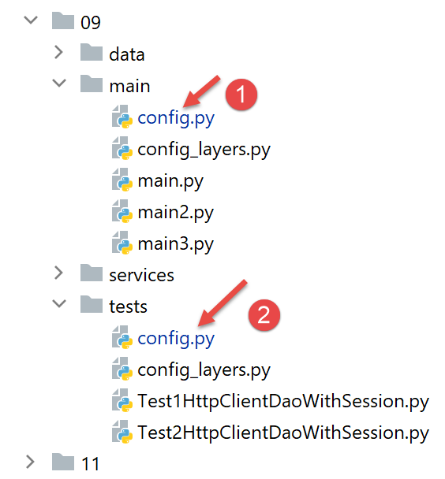Click the services folder icon

91,273
